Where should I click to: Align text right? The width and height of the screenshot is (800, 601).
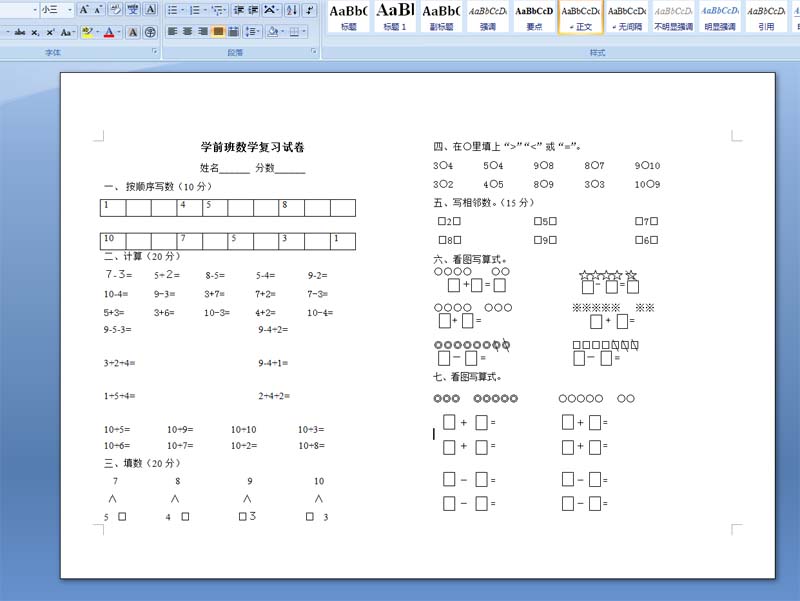tap(203, 32)
